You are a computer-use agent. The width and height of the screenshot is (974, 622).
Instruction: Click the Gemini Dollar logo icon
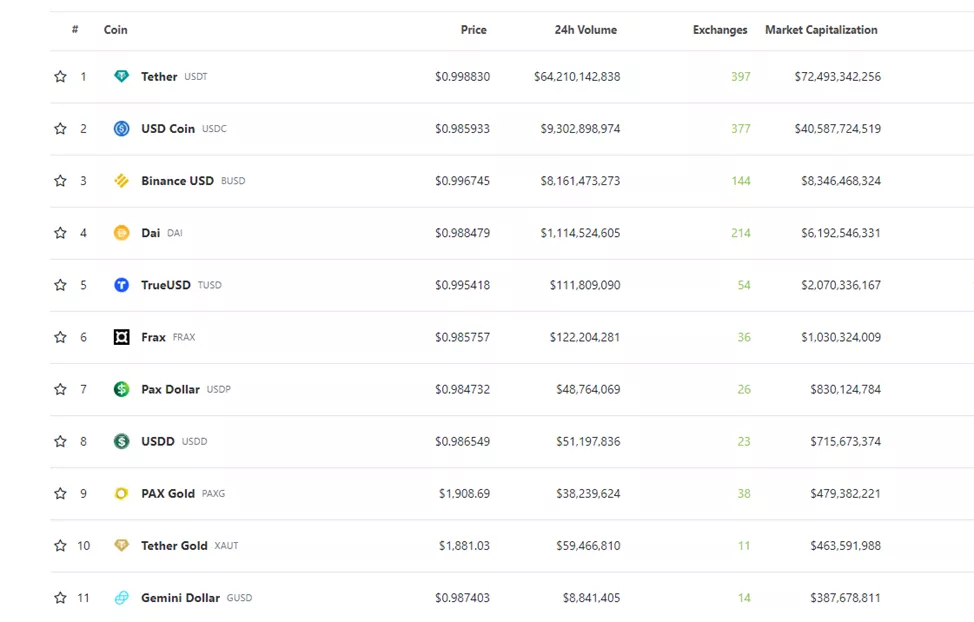tap(121, 598)
